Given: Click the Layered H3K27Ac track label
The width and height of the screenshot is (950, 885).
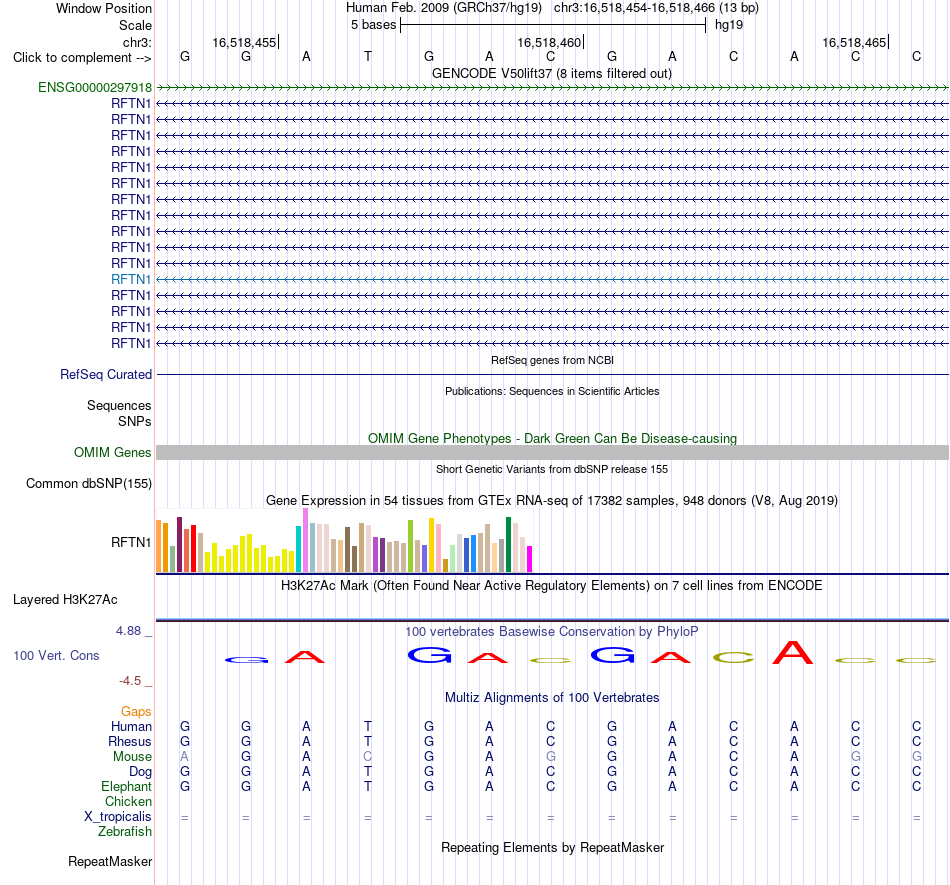Looking at the screenshot, I should tap(65, 600).
